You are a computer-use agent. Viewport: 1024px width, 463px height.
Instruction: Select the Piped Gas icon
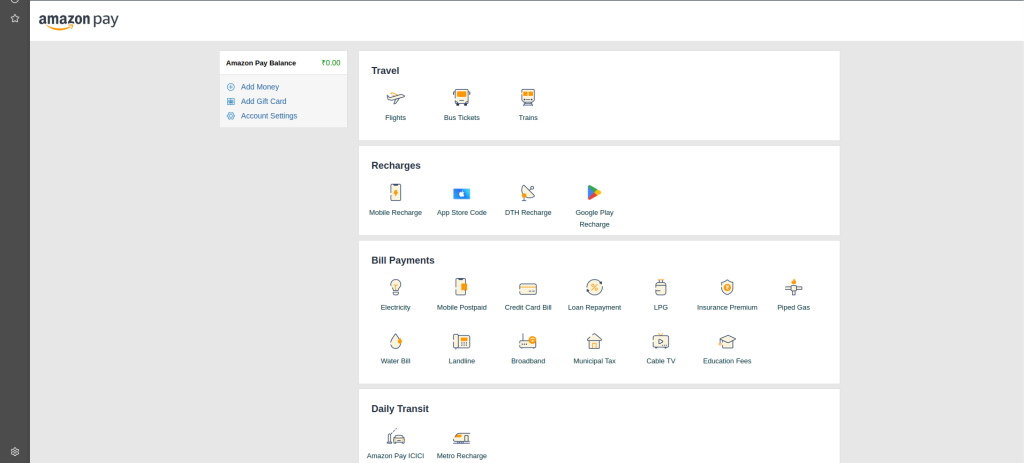click(793, 287)
